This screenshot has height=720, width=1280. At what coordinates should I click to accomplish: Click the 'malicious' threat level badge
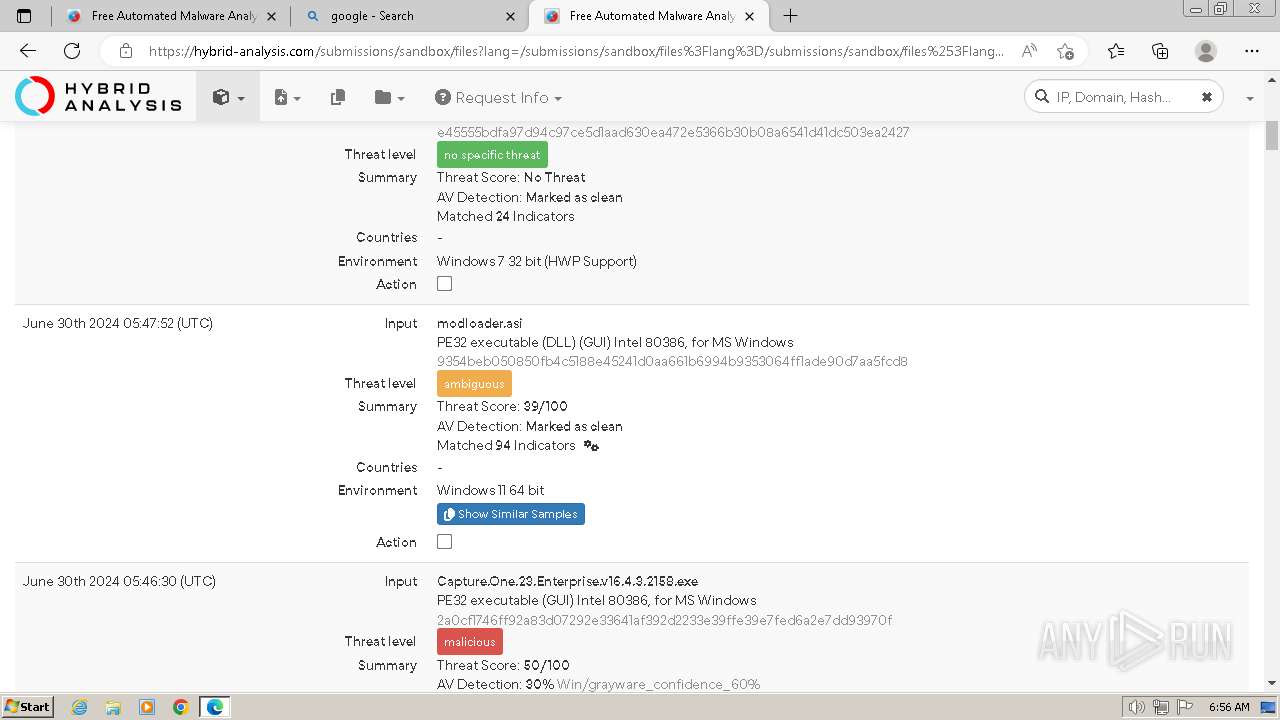470,642
